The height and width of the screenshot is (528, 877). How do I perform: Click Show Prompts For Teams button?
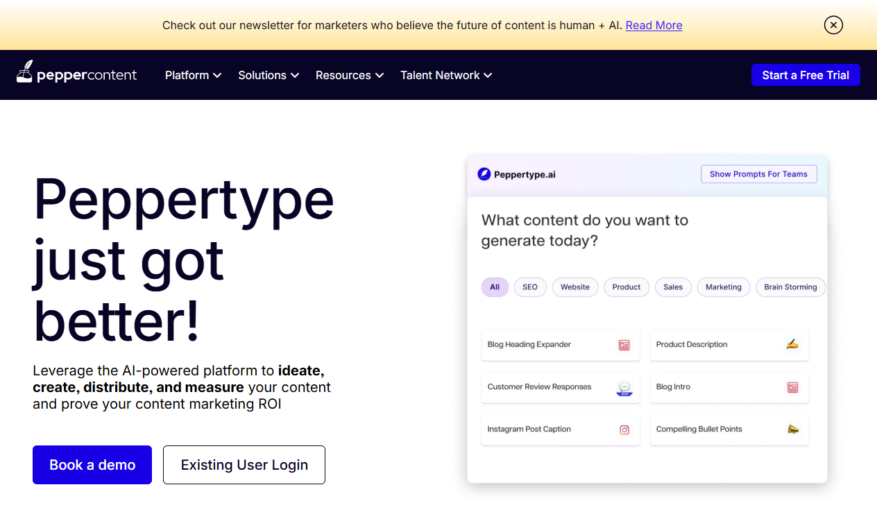click(758, 174)
